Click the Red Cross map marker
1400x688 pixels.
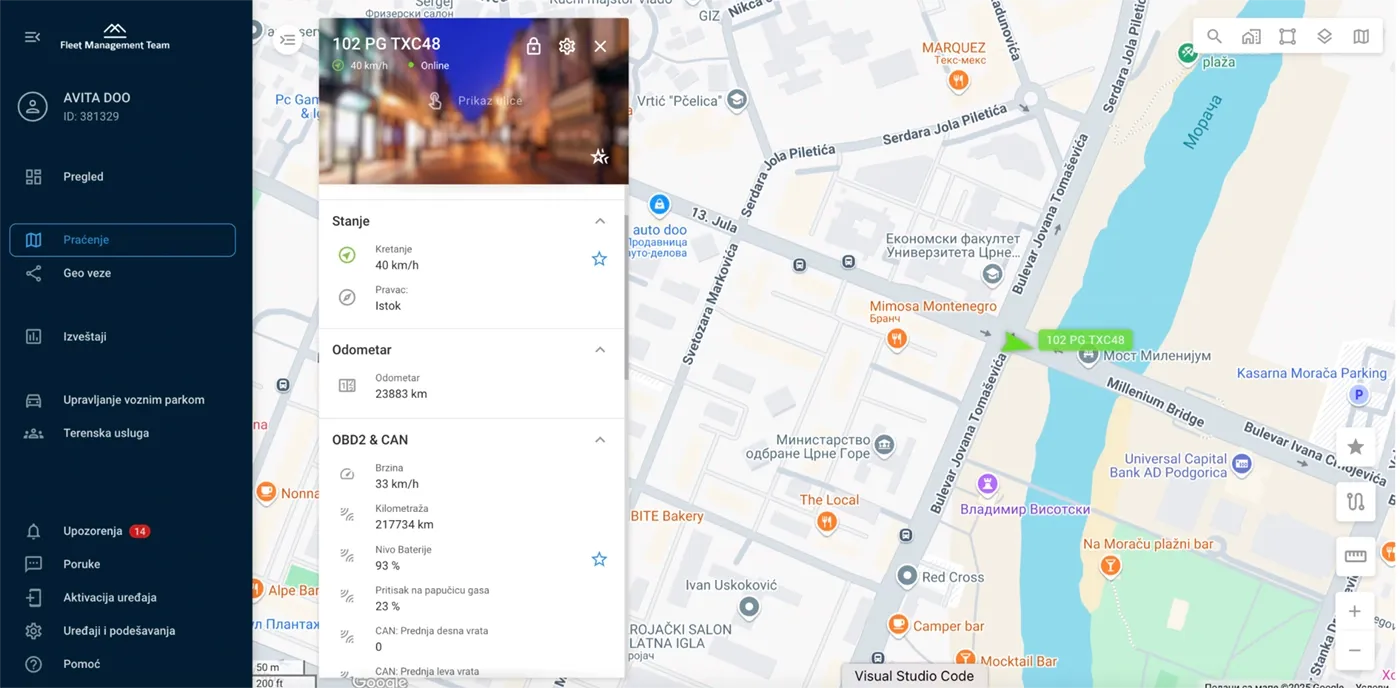point(907,576)
